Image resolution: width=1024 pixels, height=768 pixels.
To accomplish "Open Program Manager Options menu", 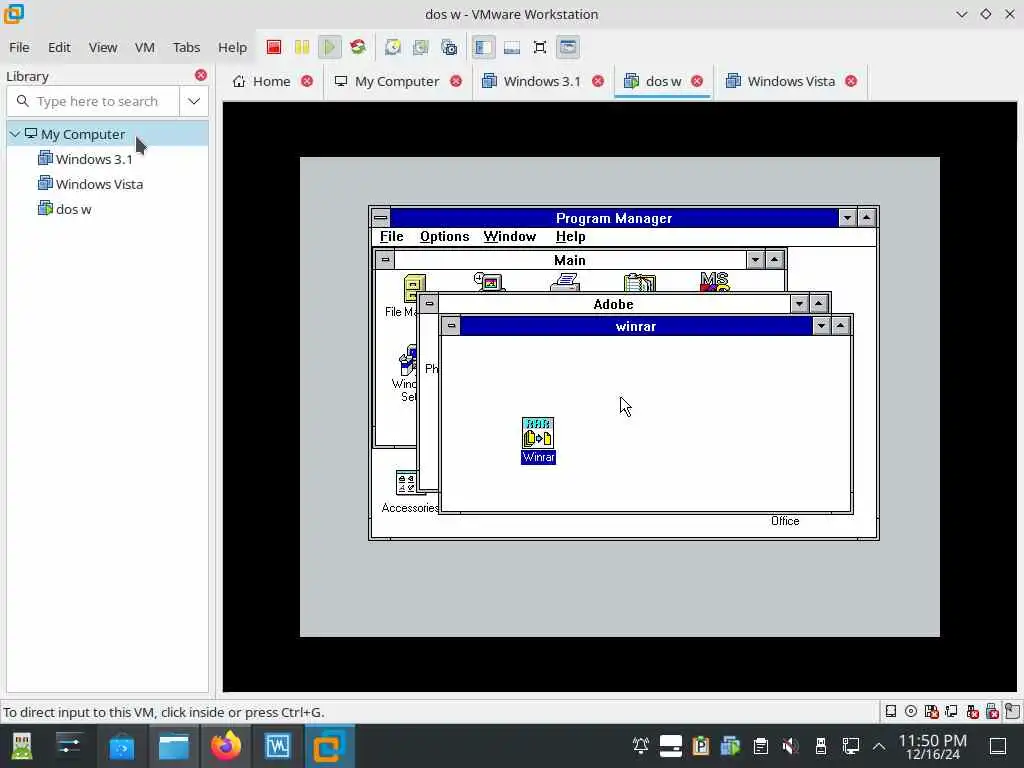I will pos(444,236).
